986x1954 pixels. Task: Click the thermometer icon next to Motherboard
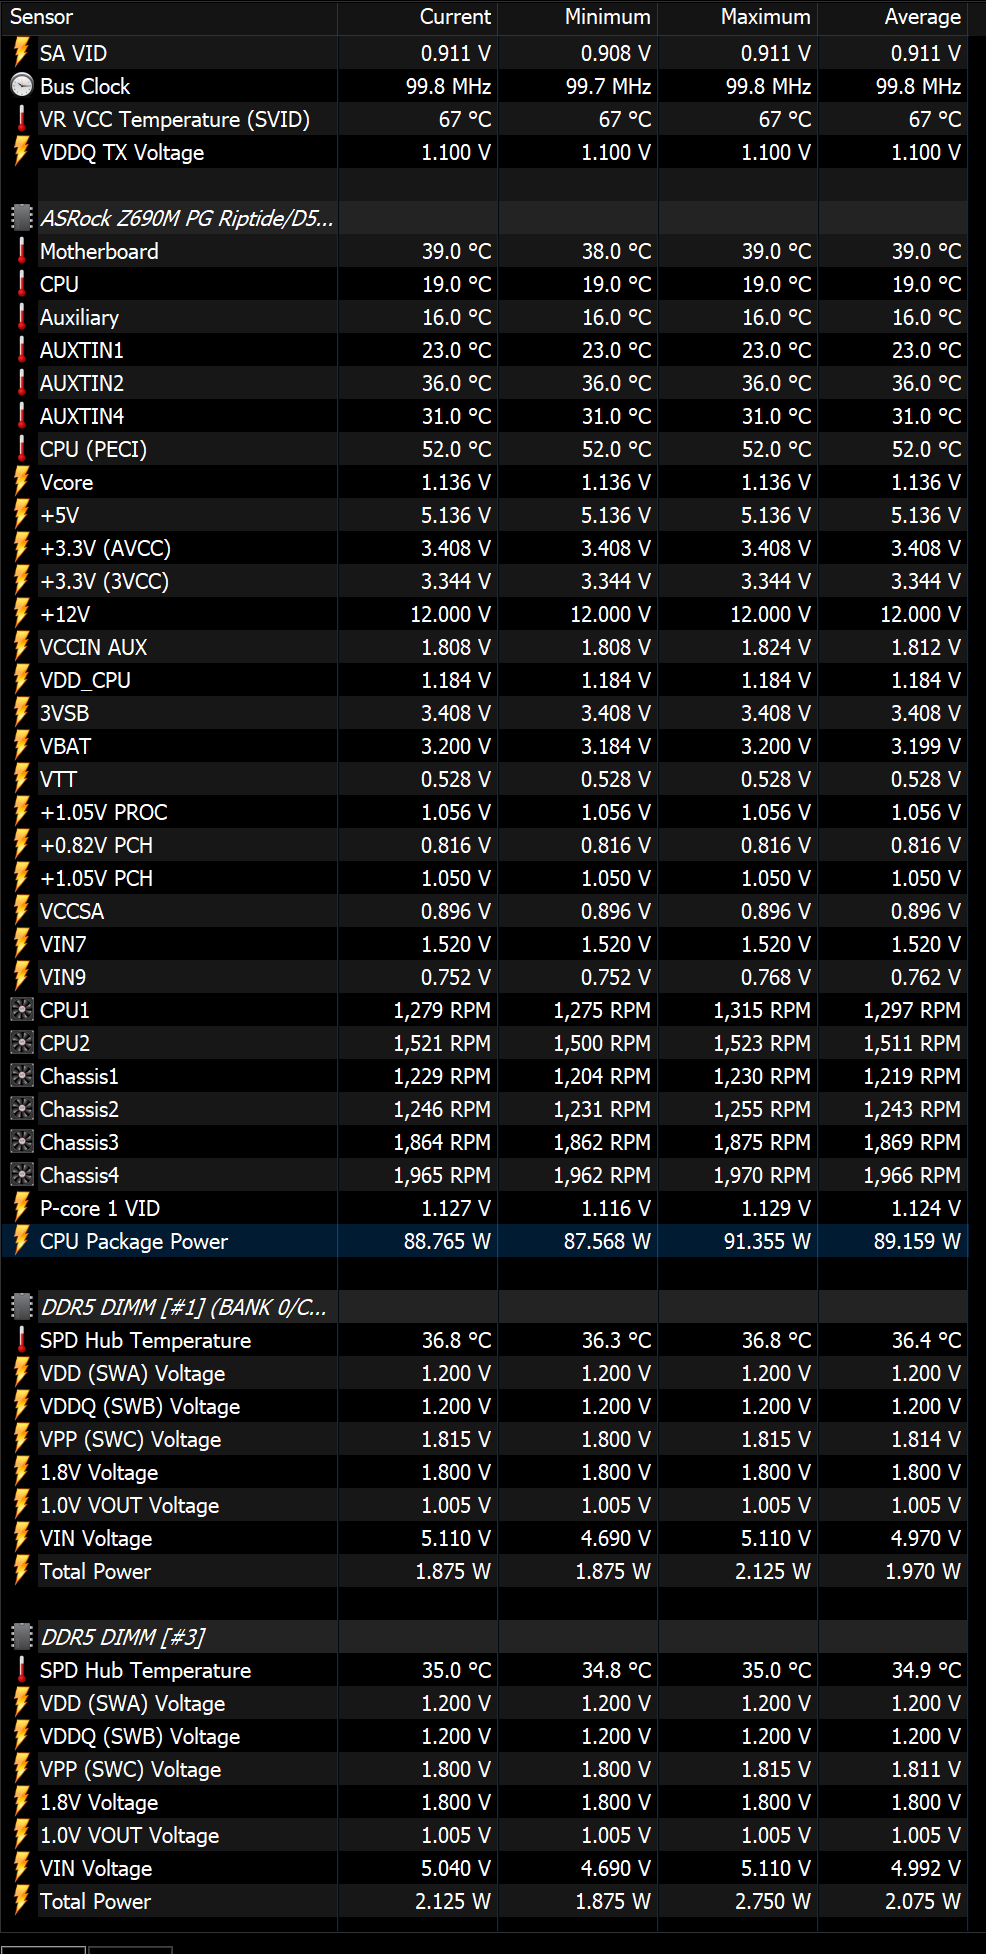[x=21, y=251]
